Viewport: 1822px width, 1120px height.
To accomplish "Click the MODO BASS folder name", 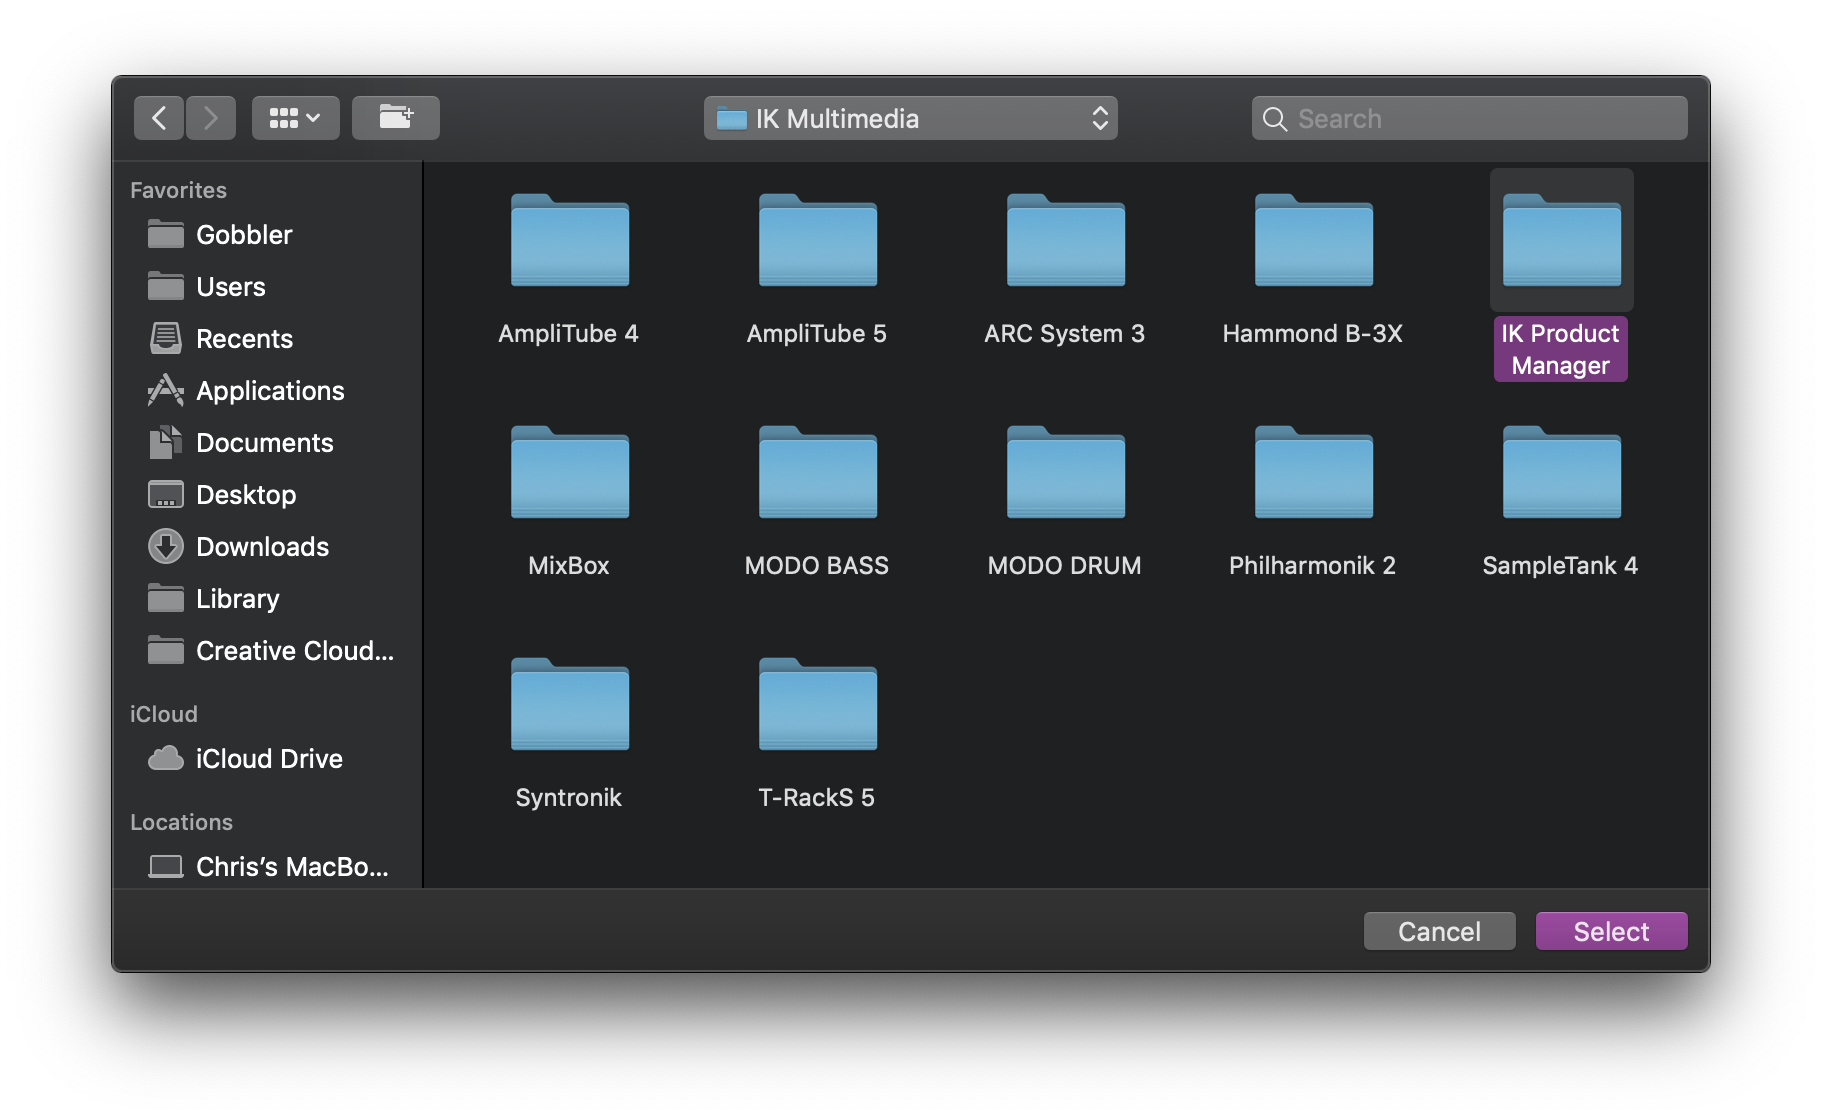I will [817, 566].
